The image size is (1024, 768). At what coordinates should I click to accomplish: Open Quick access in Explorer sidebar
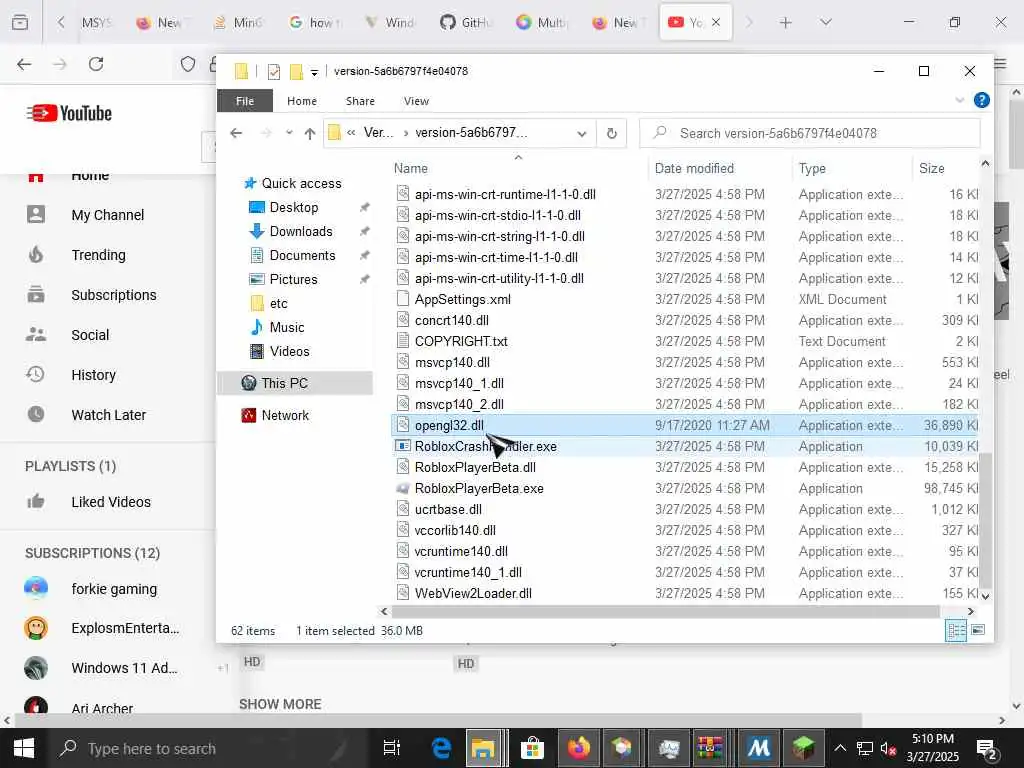coord(293,184)
